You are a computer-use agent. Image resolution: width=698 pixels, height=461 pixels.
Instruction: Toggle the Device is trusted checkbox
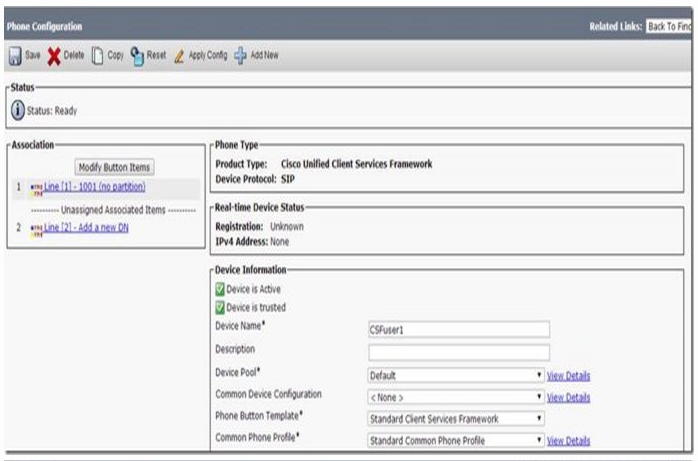[x=220, y=307]
